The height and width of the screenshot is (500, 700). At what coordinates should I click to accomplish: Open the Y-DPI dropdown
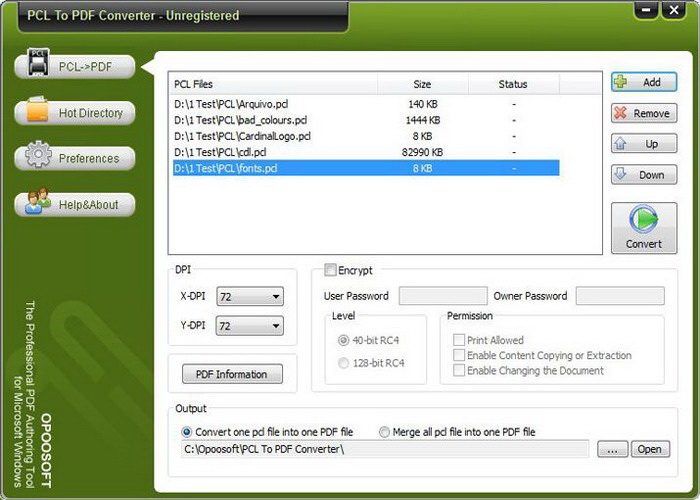[x=250, y=326]
